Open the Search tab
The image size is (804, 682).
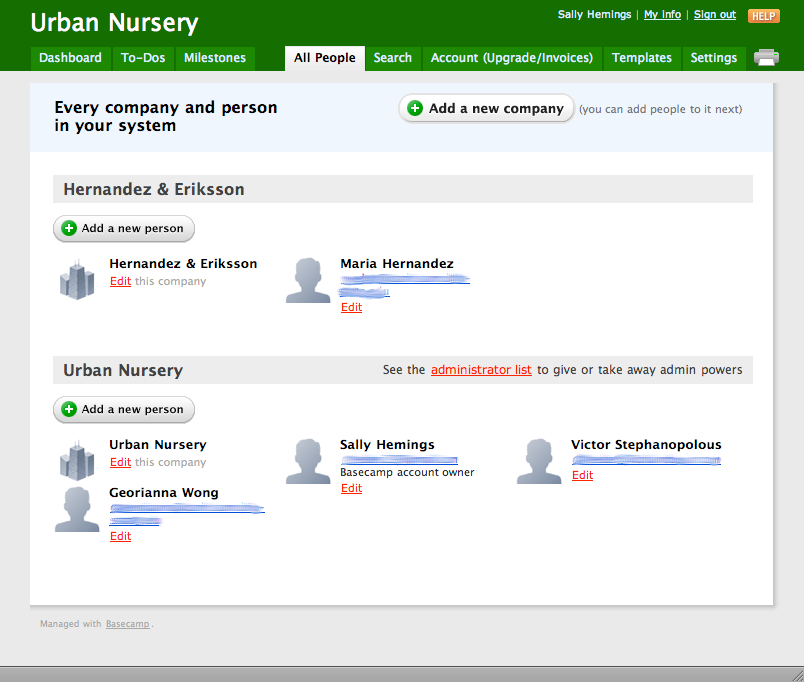point(393,58)
